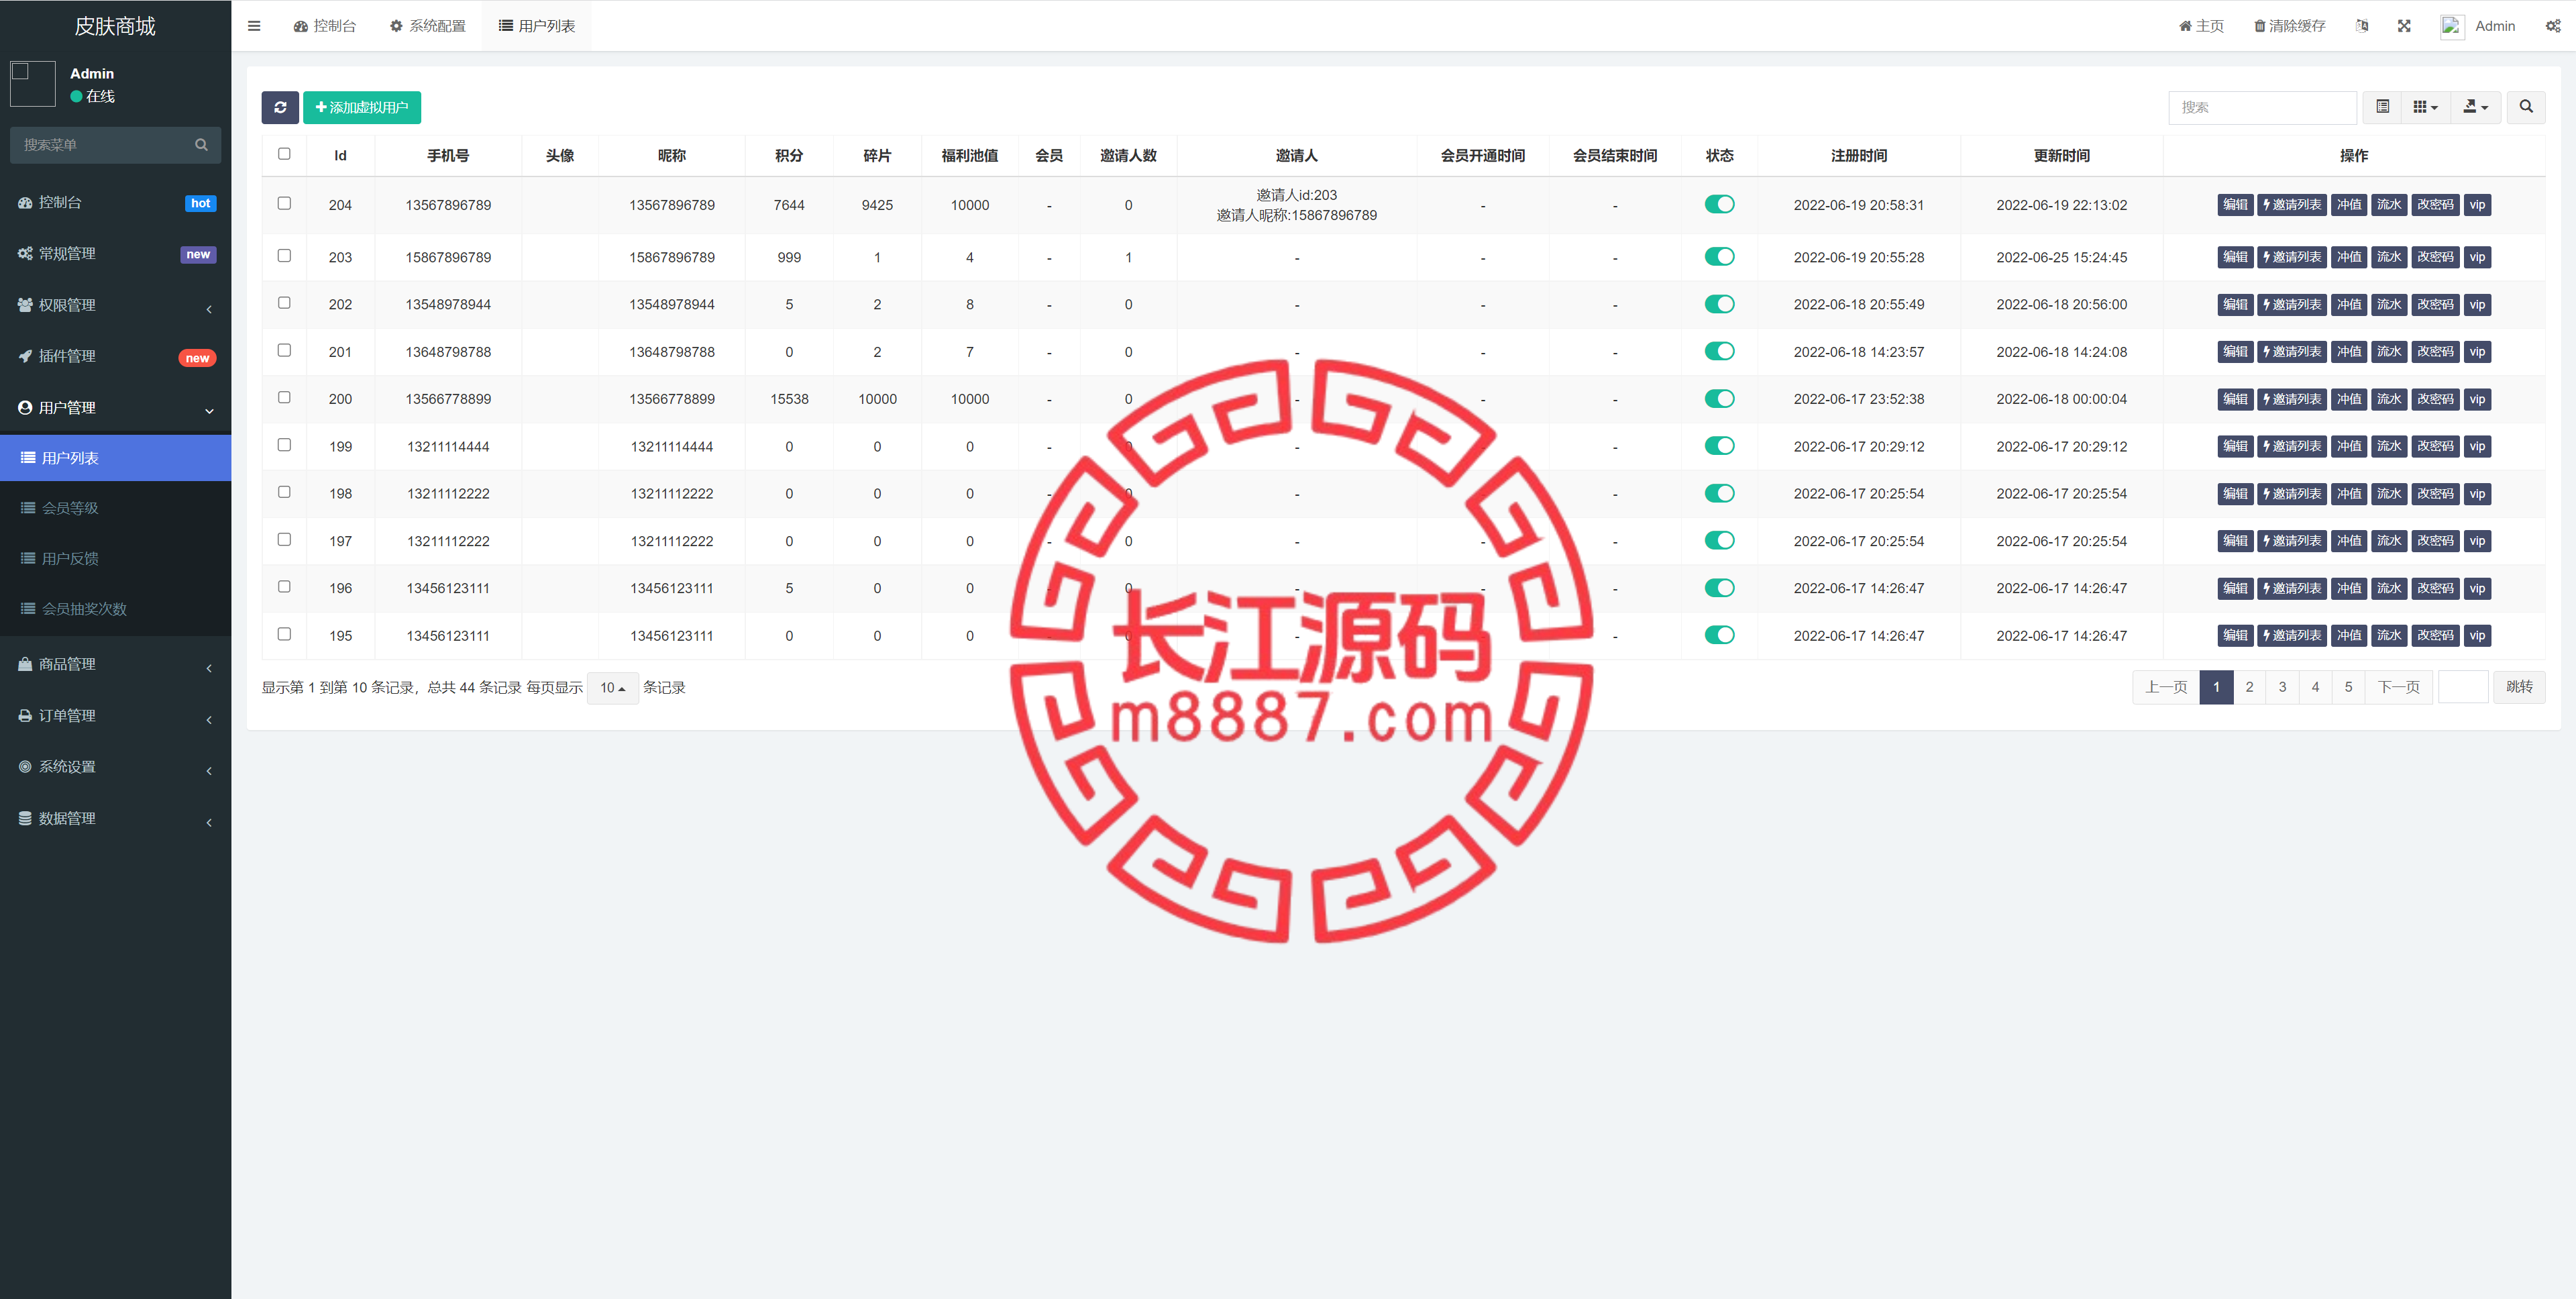Open the settings gears icon top right
The height and width of the screenshot is (1299, 2576).
click(2553, 26)
